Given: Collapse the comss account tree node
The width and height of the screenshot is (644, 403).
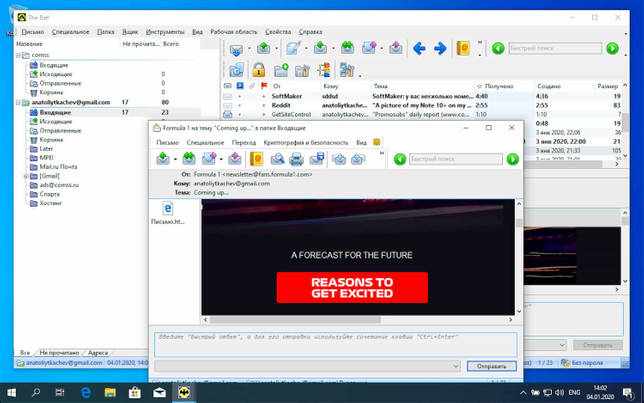Looking at the screenshot, I should click(18, 55).
